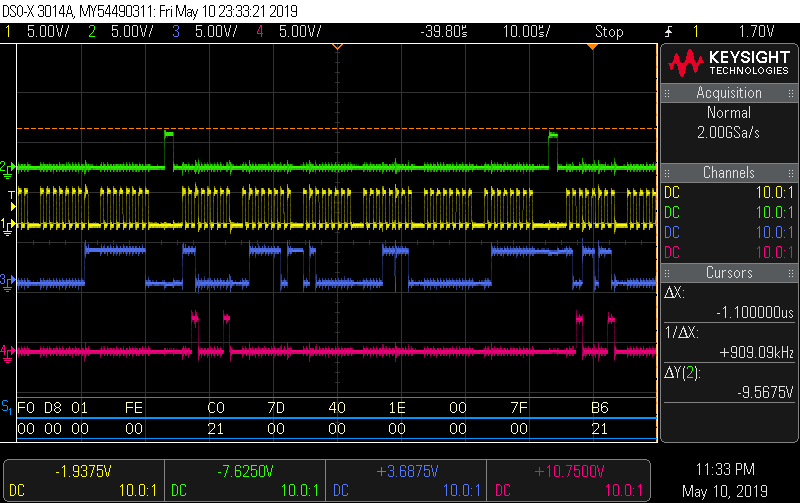Click the DSO-X 3014A title text

[x=38, y=11]
